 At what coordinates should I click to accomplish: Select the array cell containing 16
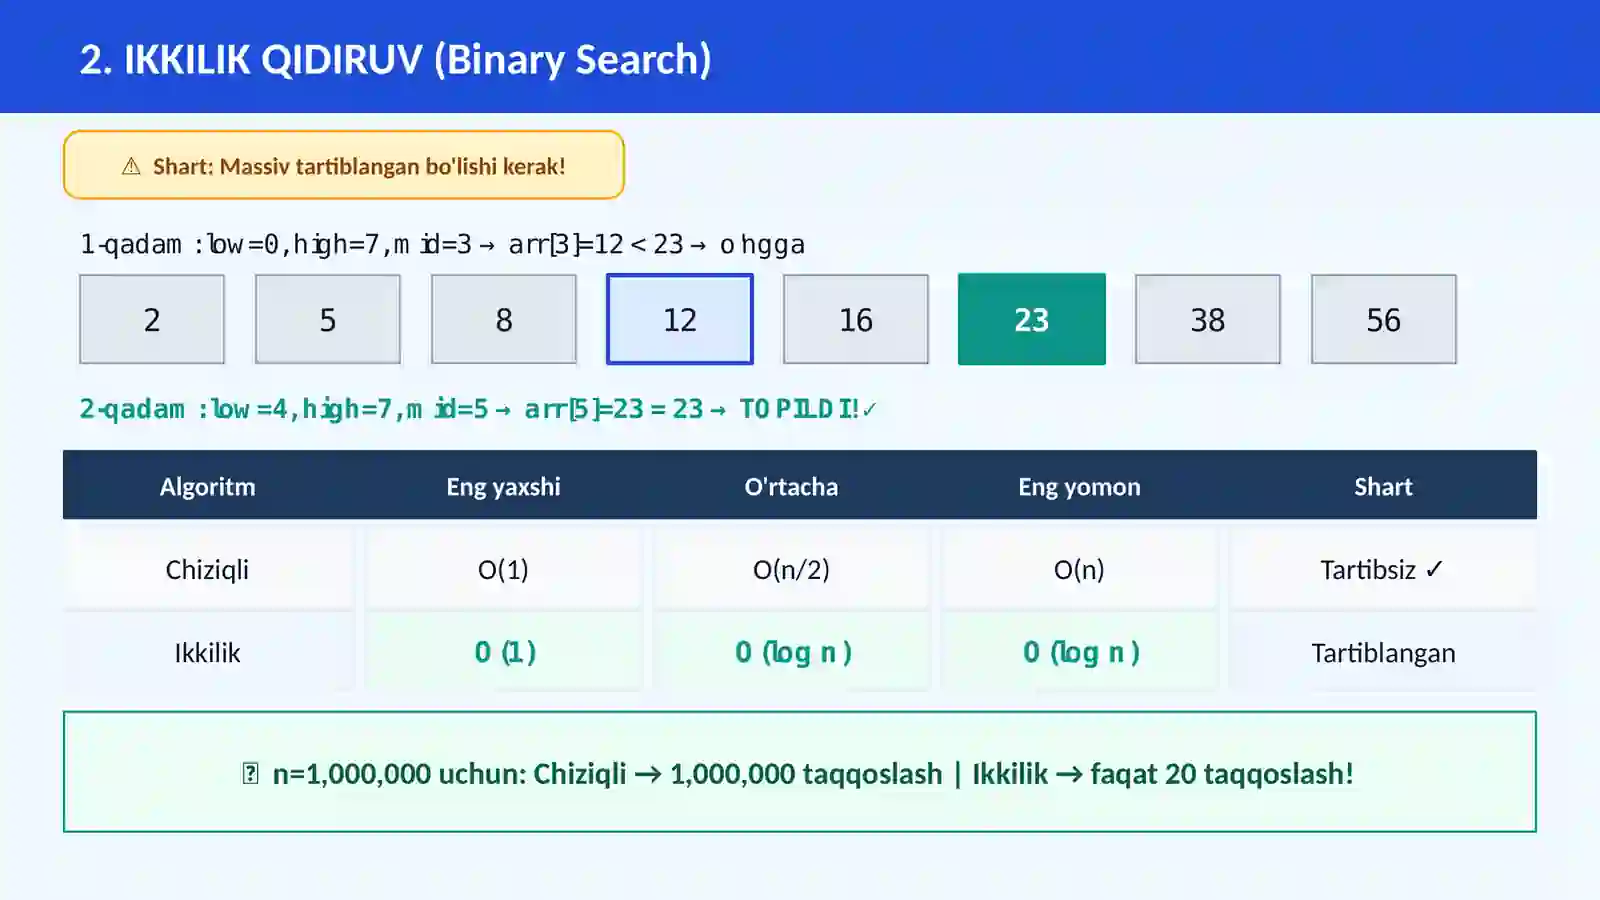[856, 319]
